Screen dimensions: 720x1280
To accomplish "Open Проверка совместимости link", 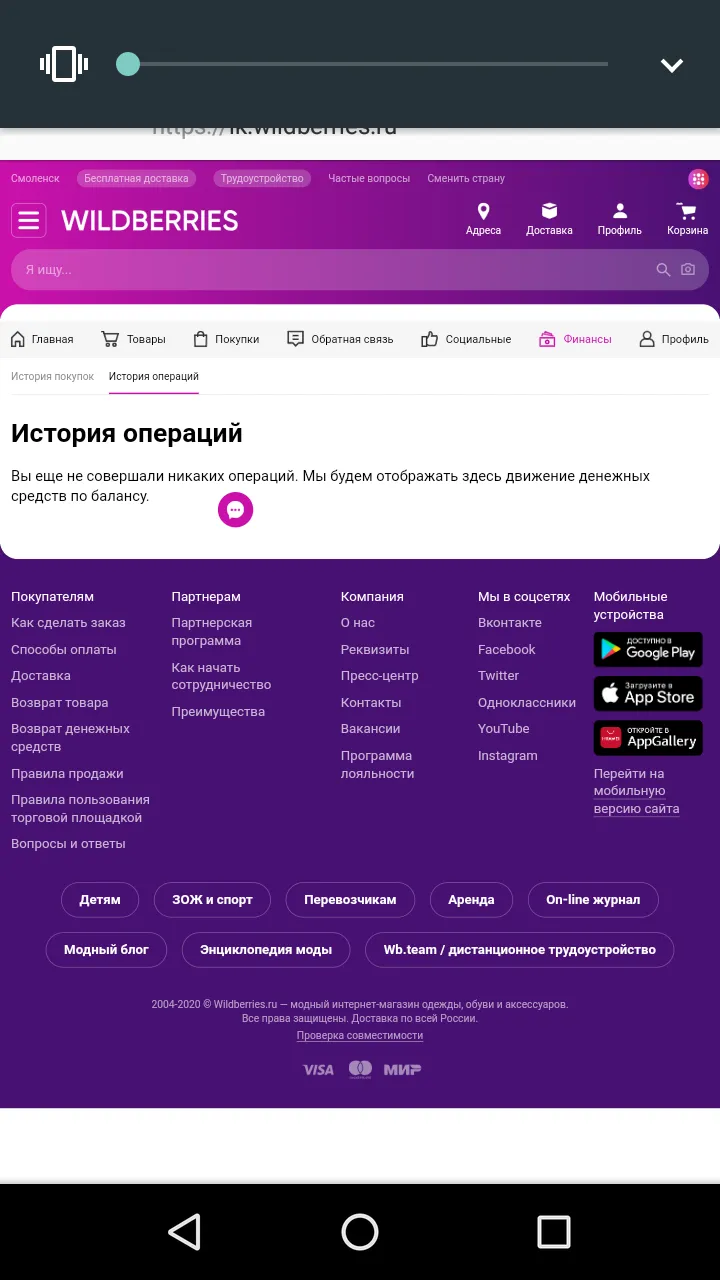I will [x=360, y=1036].
